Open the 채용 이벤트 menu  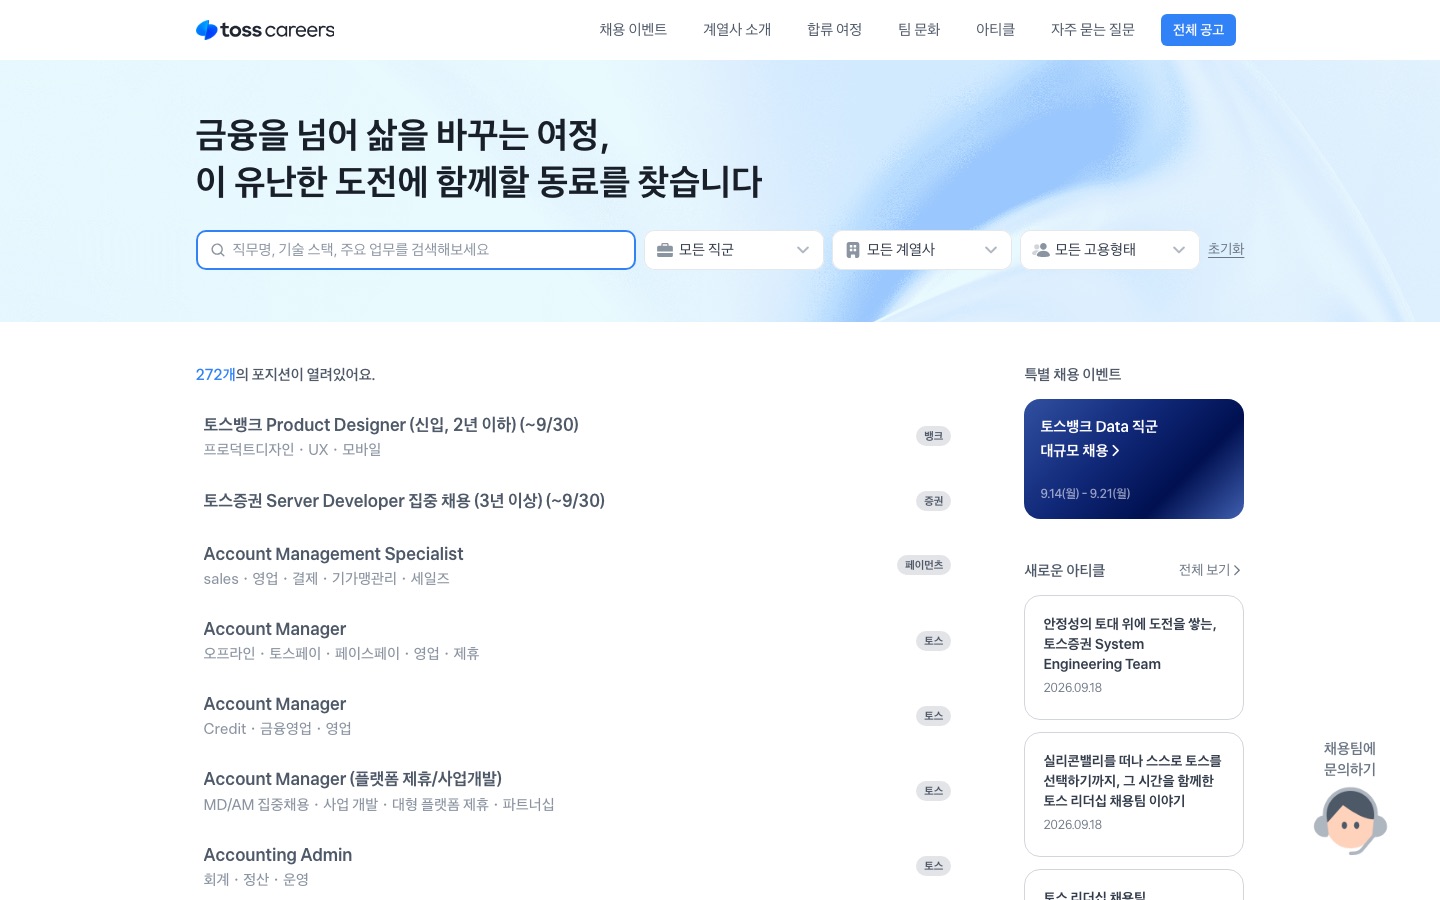pos(633,30)
